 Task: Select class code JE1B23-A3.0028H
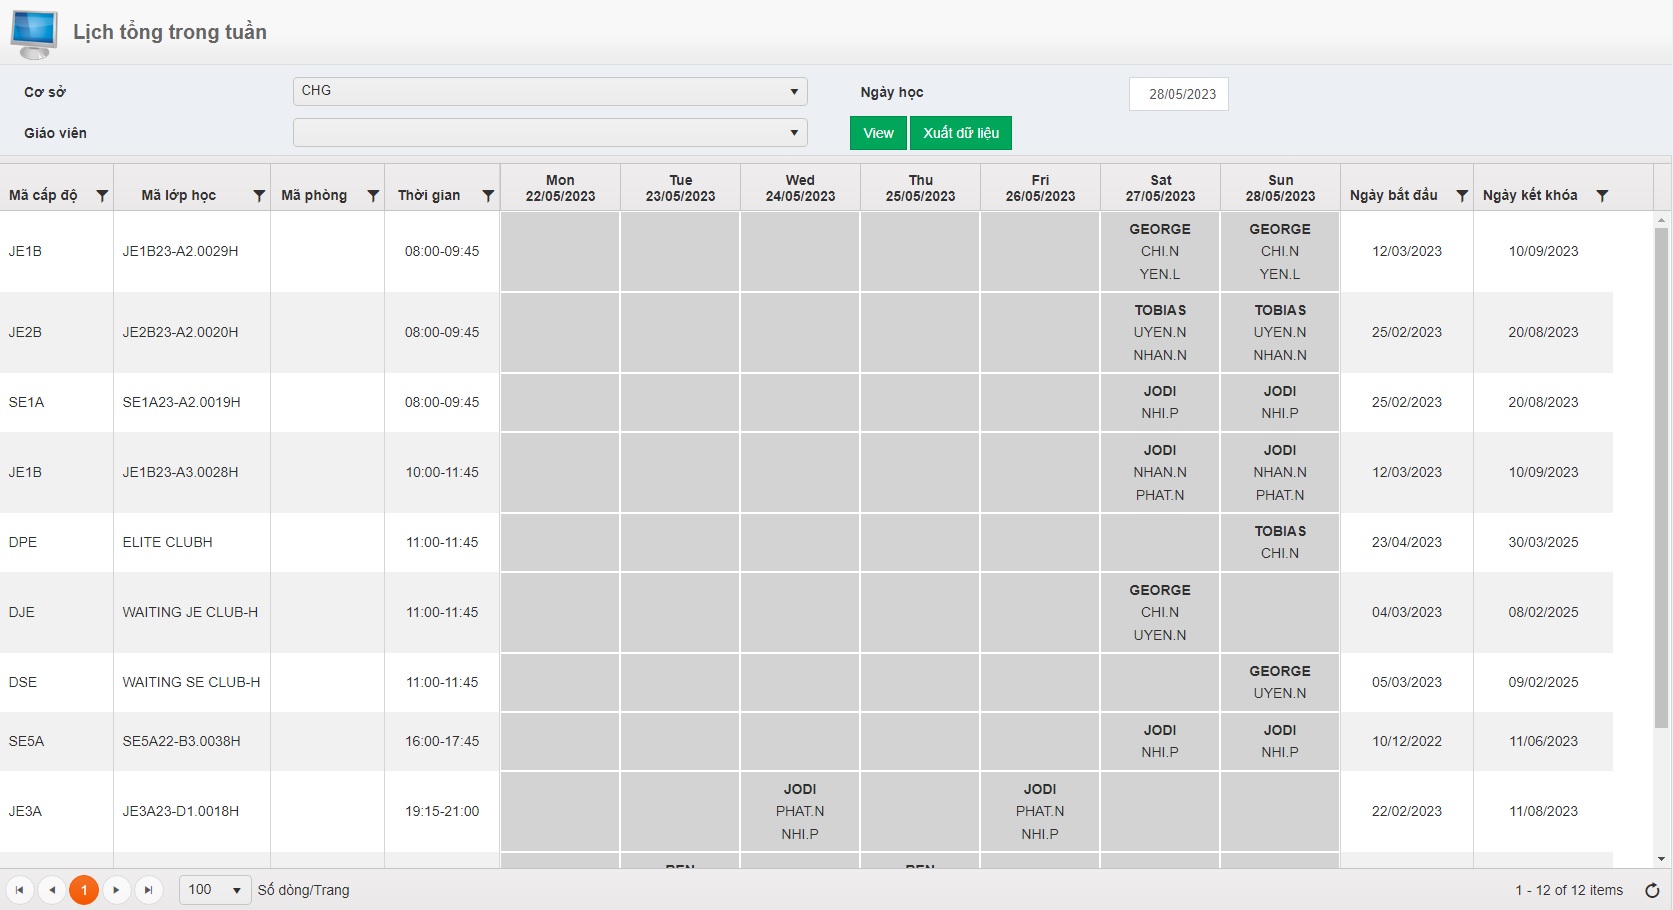180,472
